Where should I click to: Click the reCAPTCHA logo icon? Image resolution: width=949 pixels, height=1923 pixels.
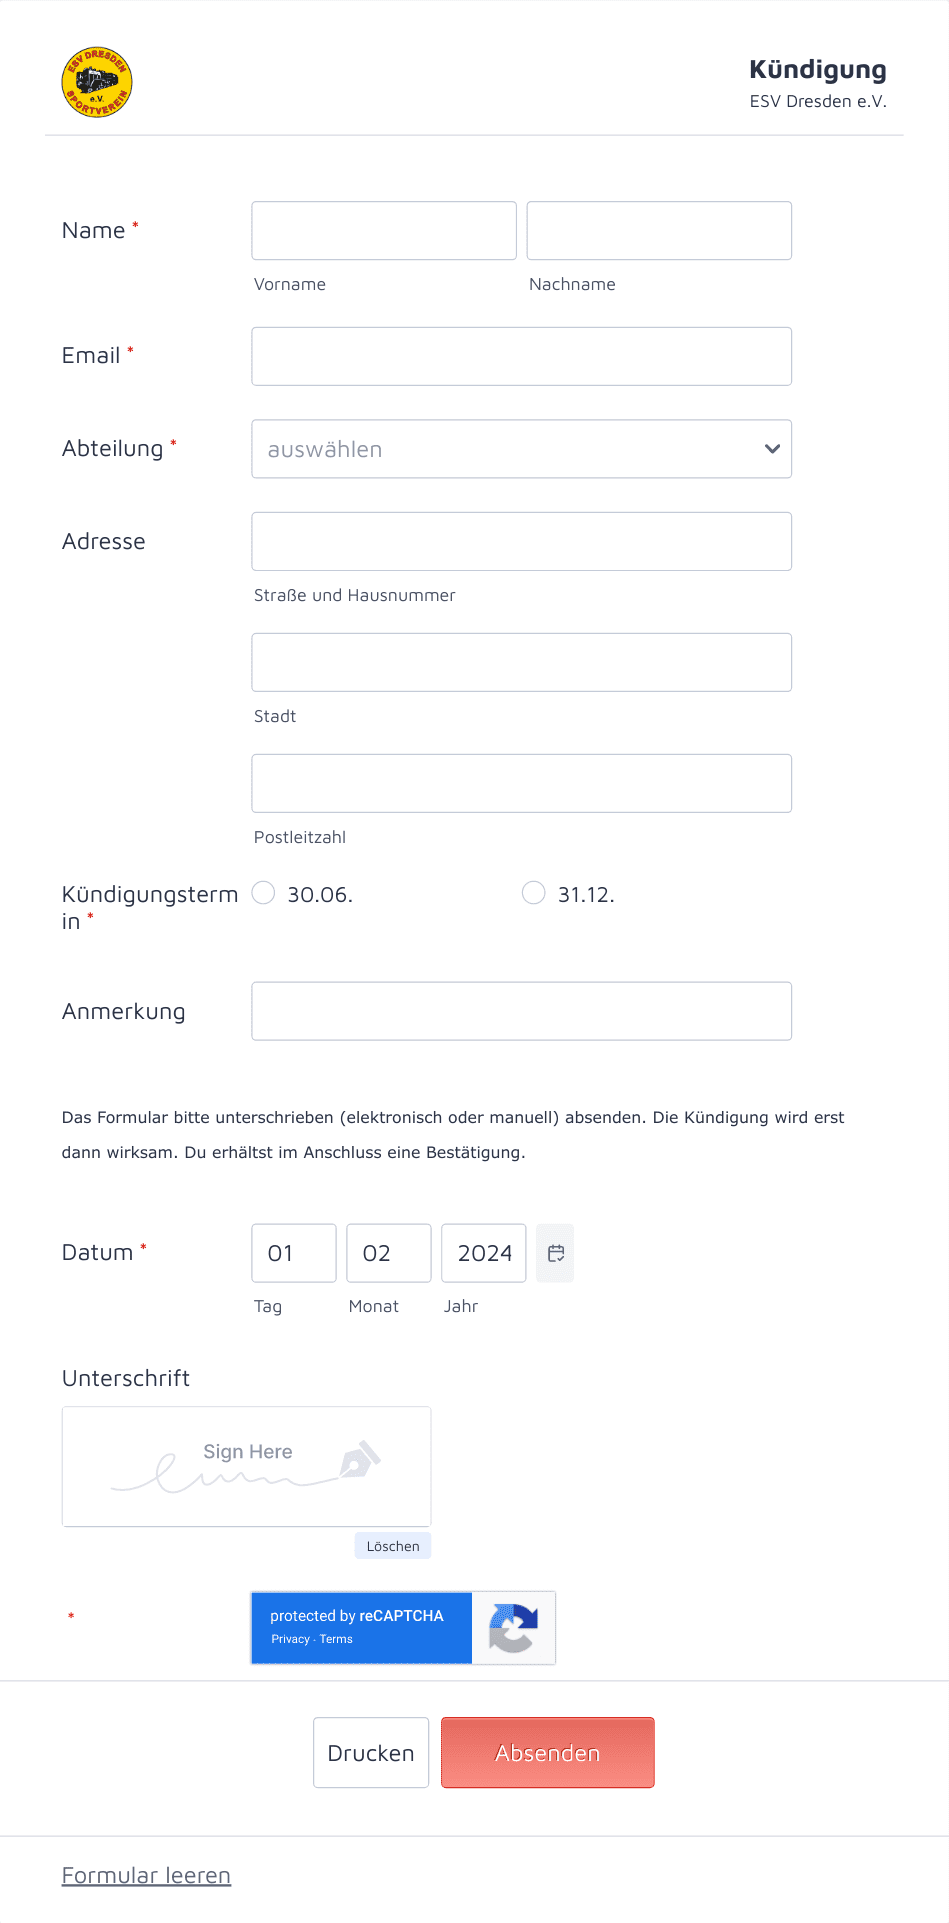514,1628
